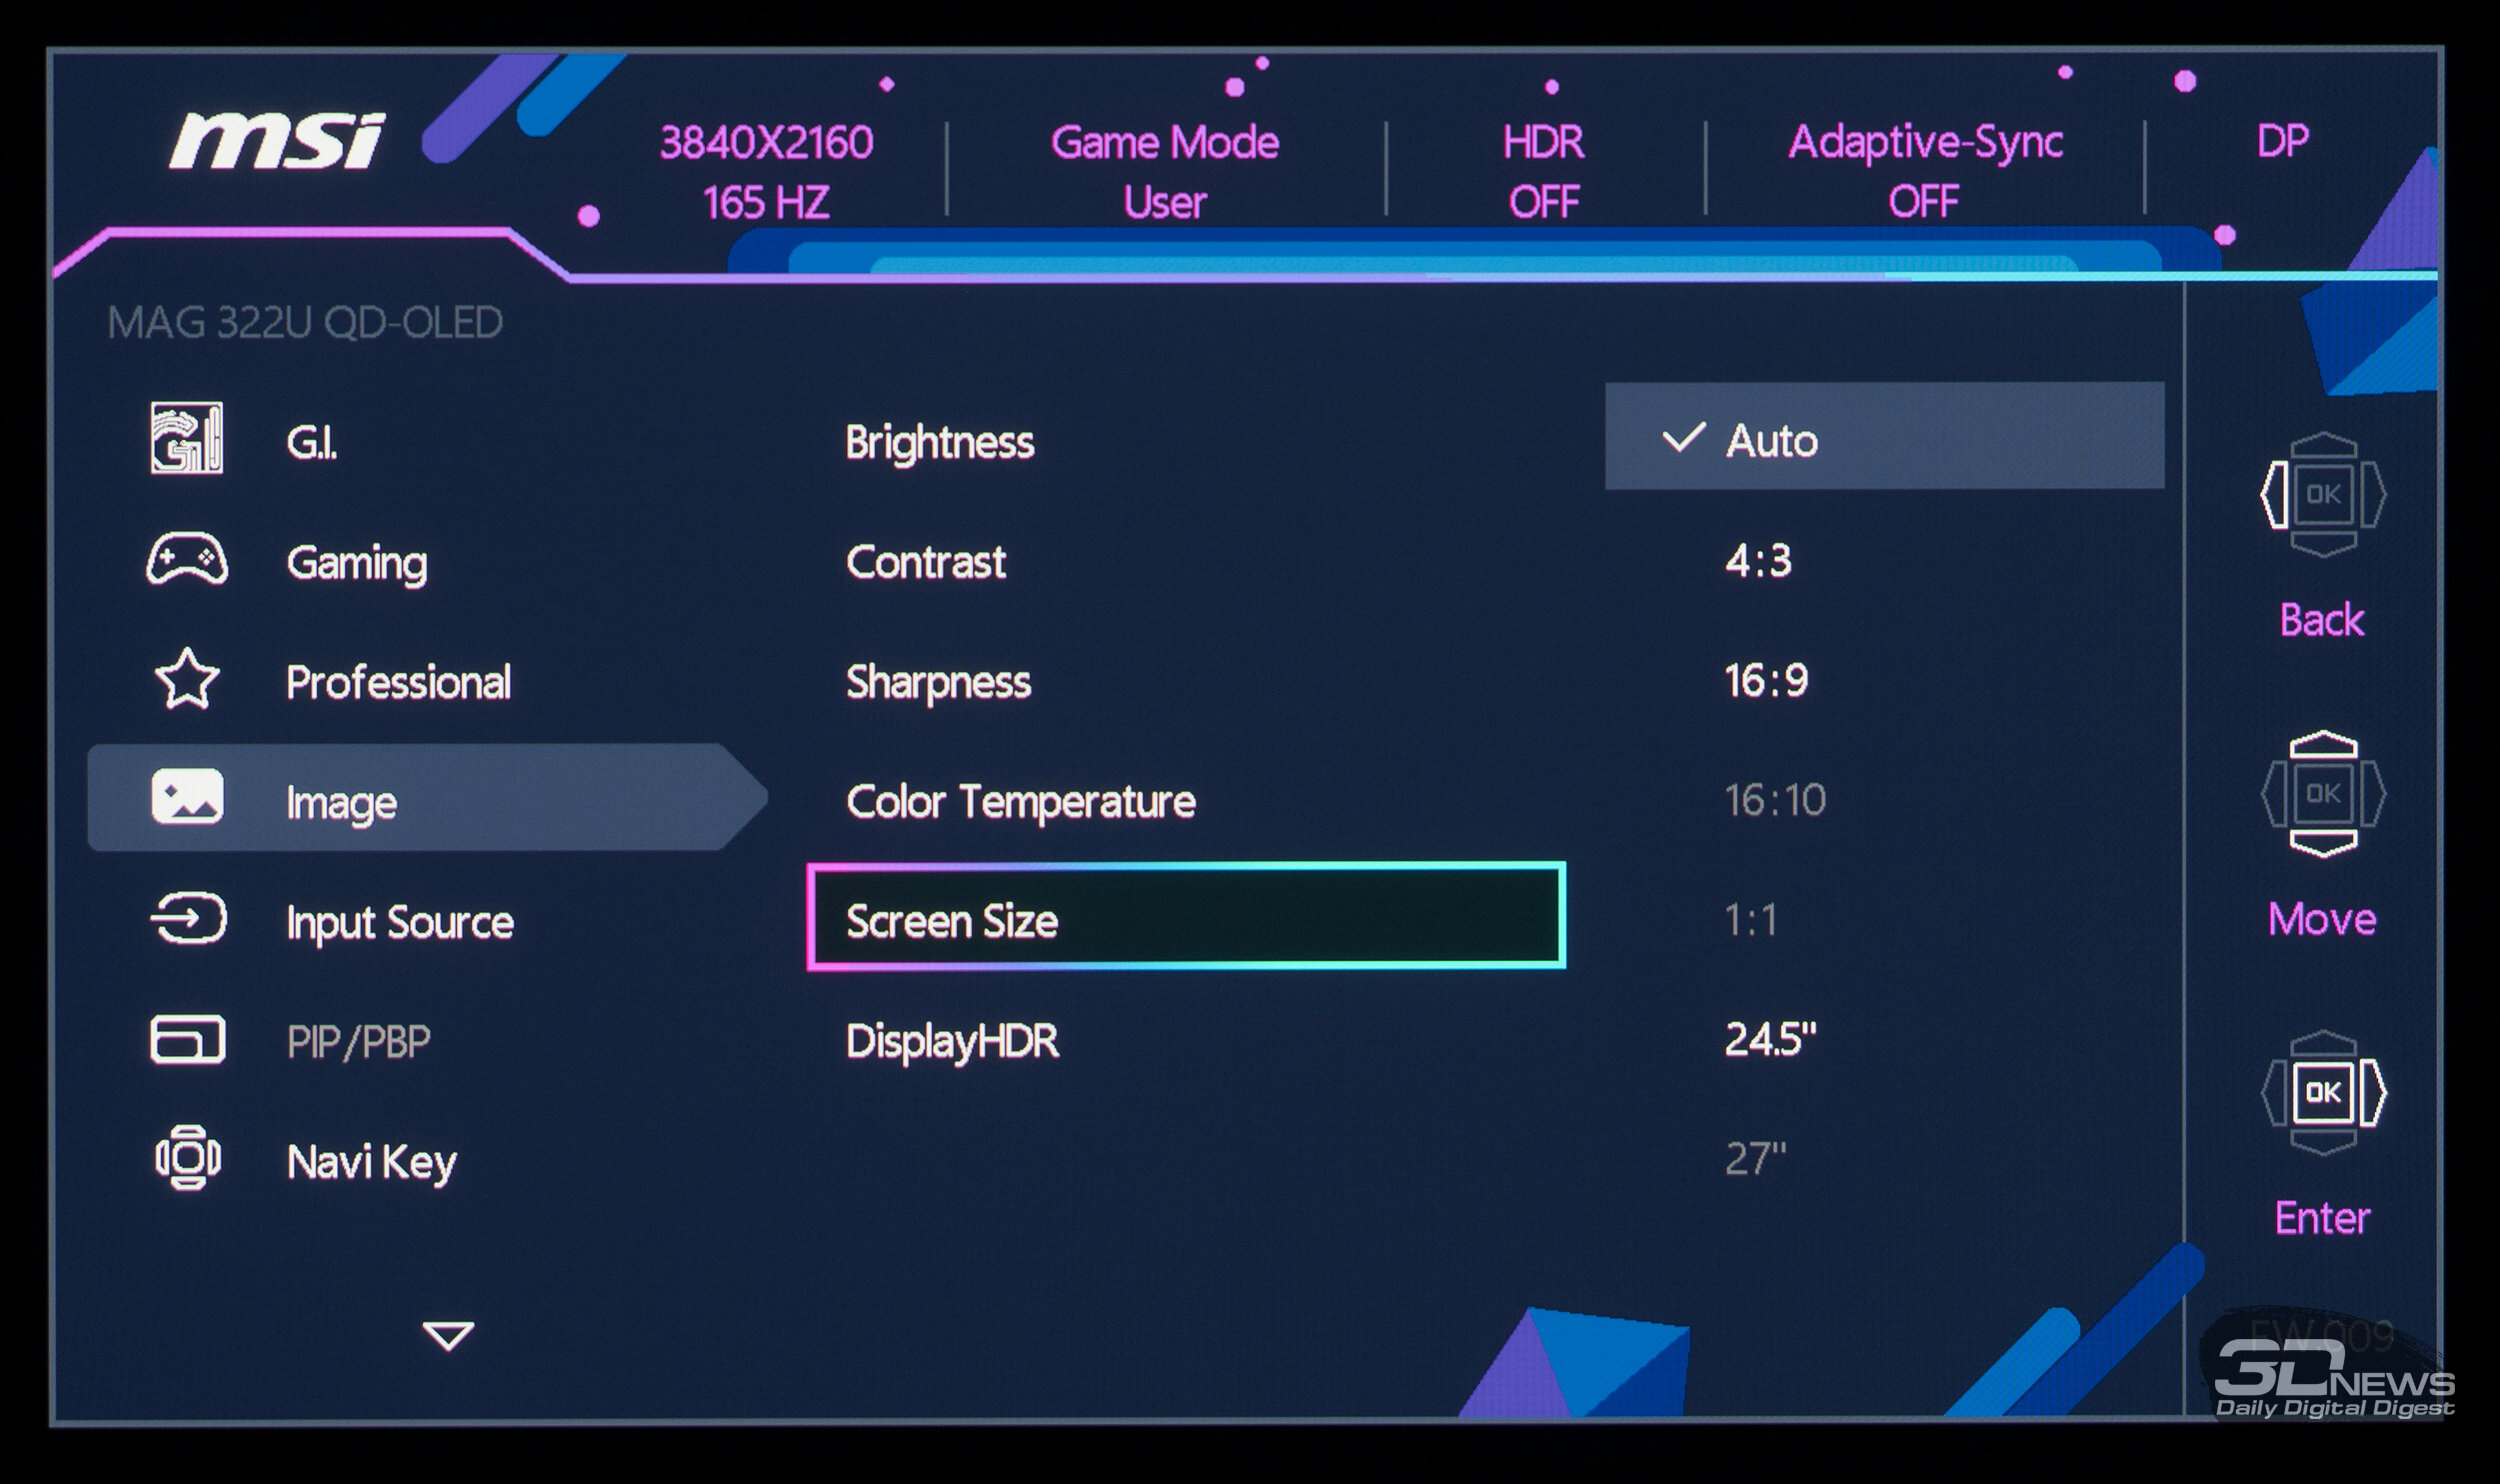This screenshot has height=1484, width=2500.
Task: Open the Brightness setting
Action: pyautogui.click(x=940, y=442)
